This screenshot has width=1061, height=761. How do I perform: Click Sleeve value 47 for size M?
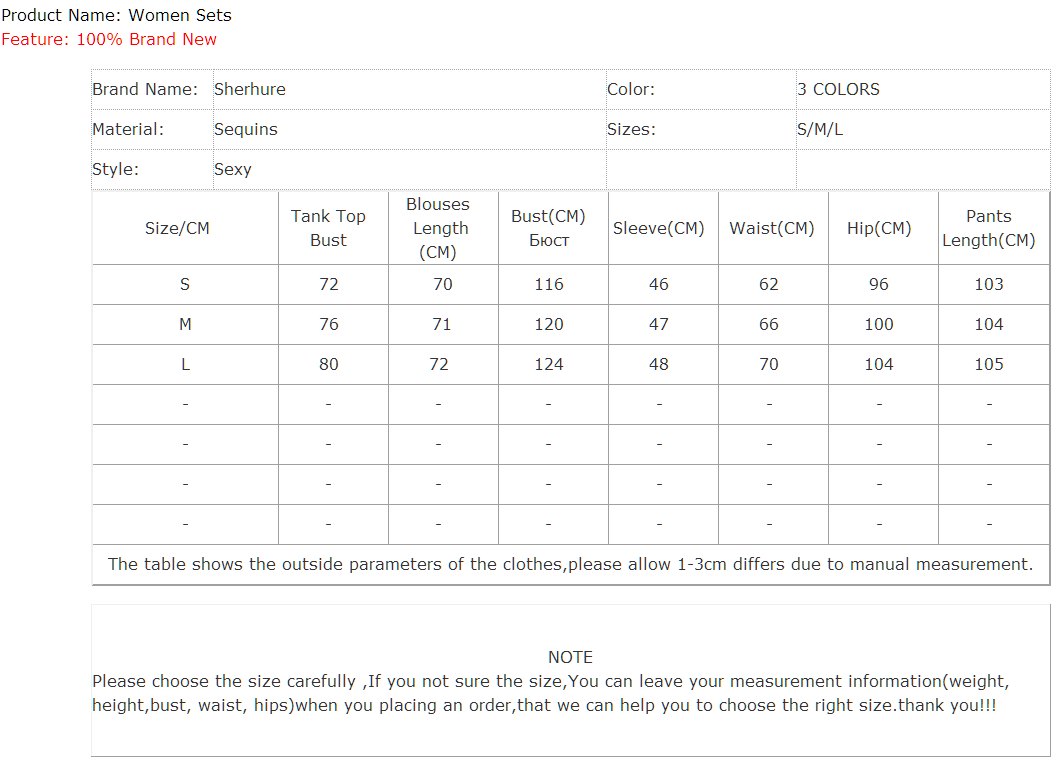[658, 325]
